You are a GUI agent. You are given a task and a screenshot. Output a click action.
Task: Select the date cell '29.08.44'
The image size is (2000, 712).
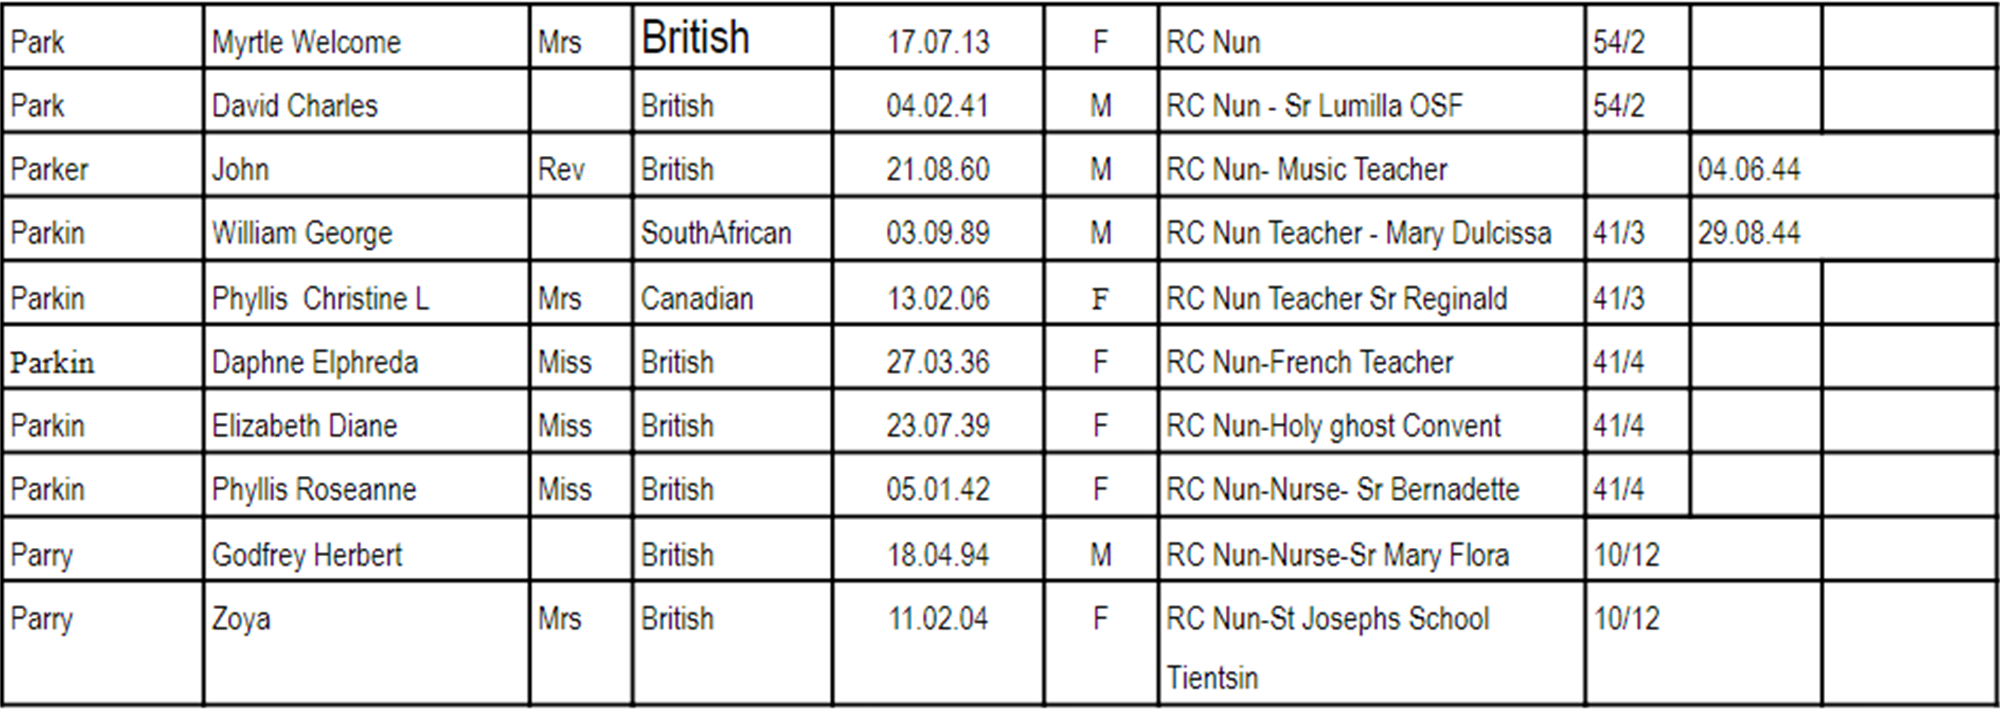click(1843, 229)
